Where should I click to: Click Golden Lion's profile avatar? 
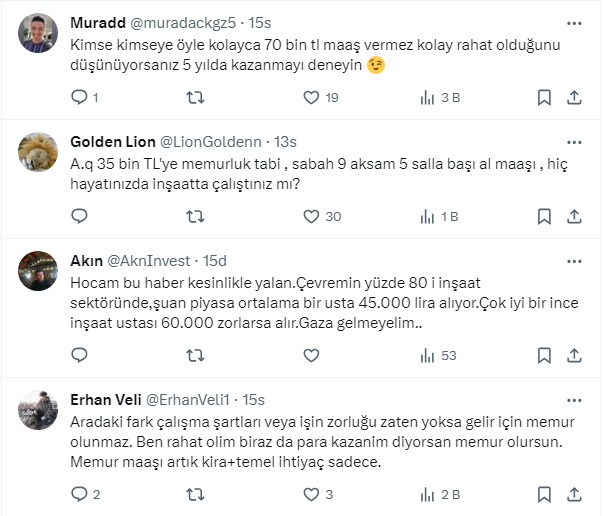[x=39, y=151]
